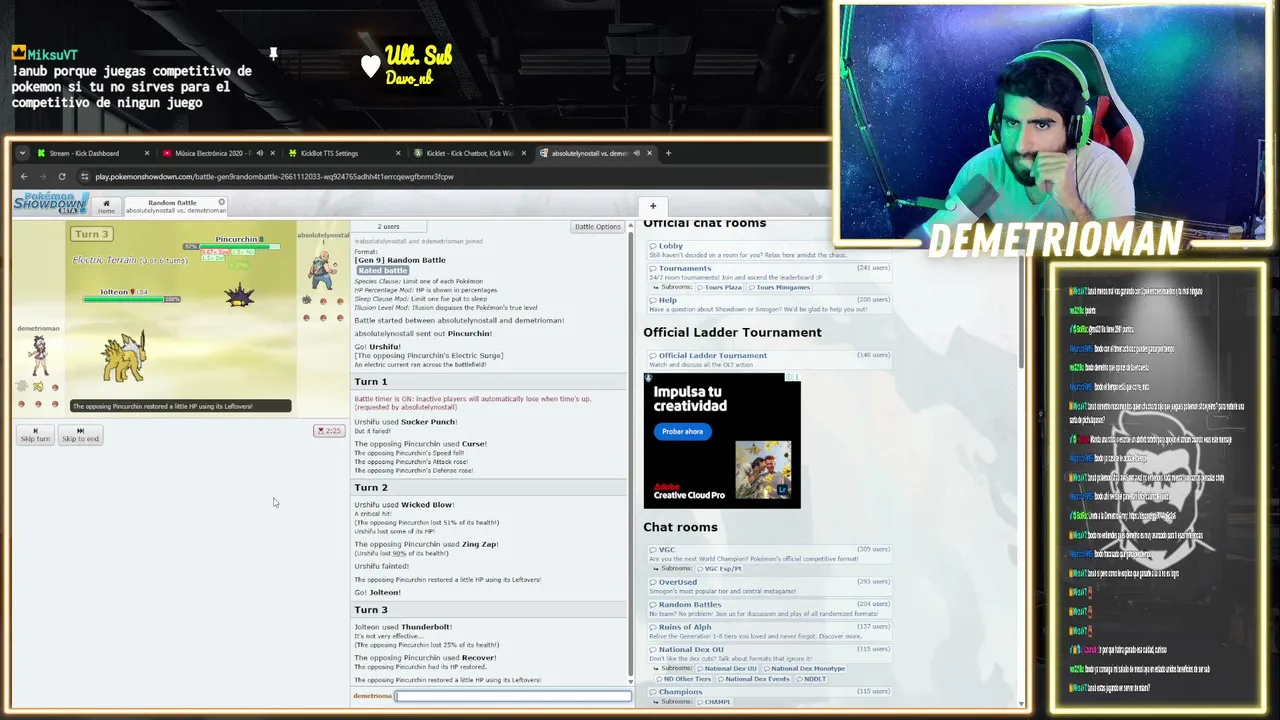Skip the current turn animation
Viewport: 1280px width, 720px height.
click(x=35, y=435)
